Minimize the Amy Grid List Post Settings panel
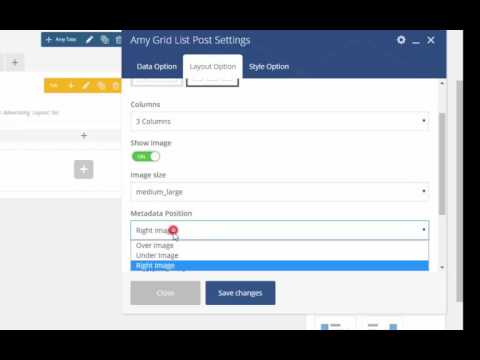 click(x=416, y=41)
